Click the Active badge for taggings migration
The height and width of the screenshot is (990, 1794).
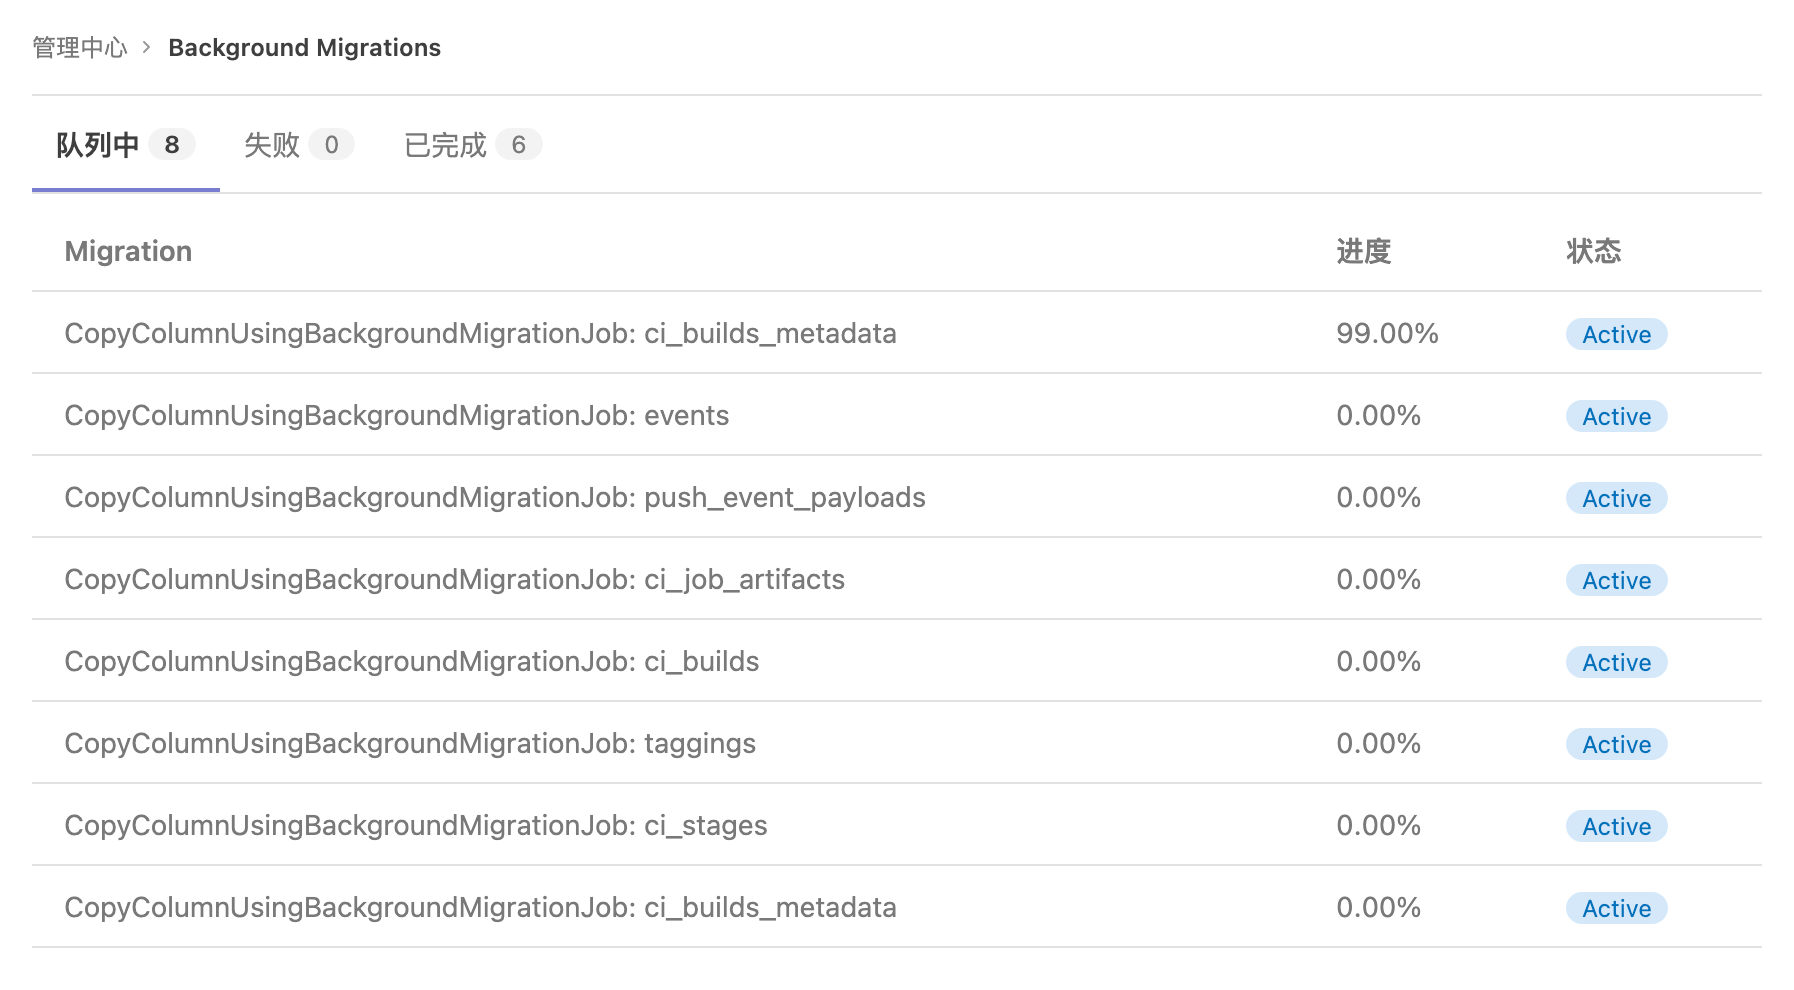1616,745
